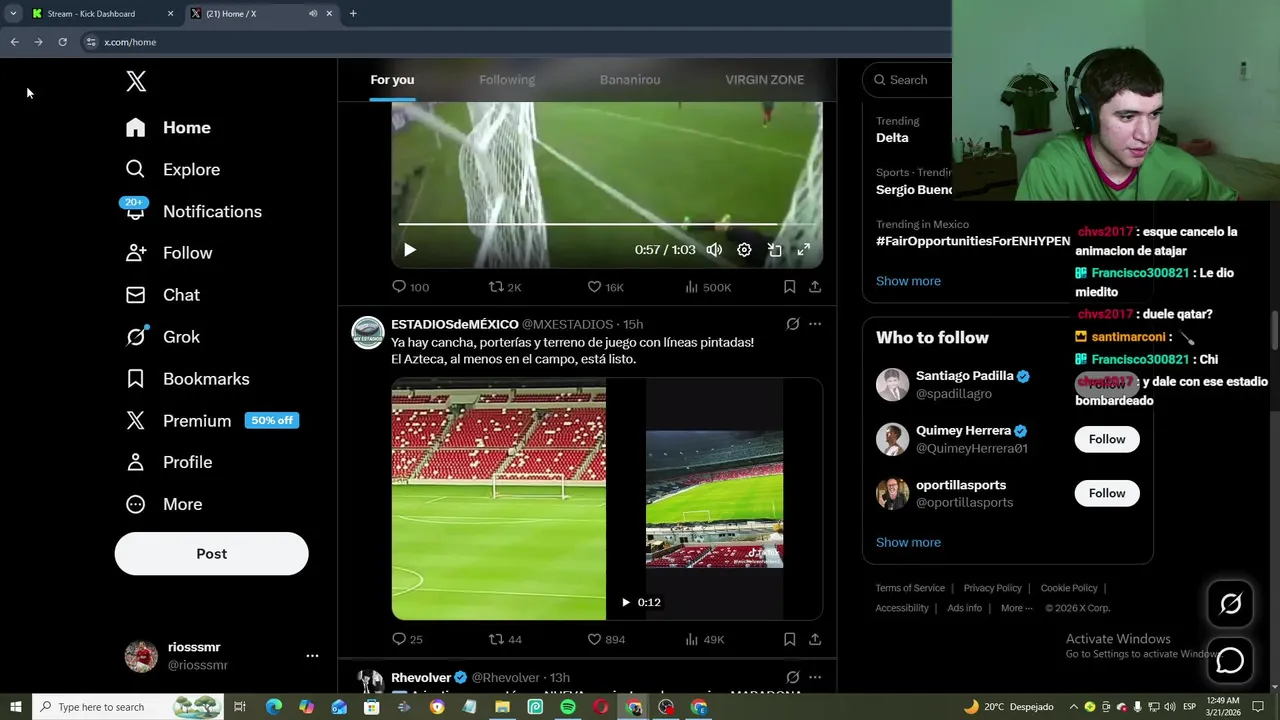
Task: Go to Profile in the sidebar
Action: (x=169, y=463)
